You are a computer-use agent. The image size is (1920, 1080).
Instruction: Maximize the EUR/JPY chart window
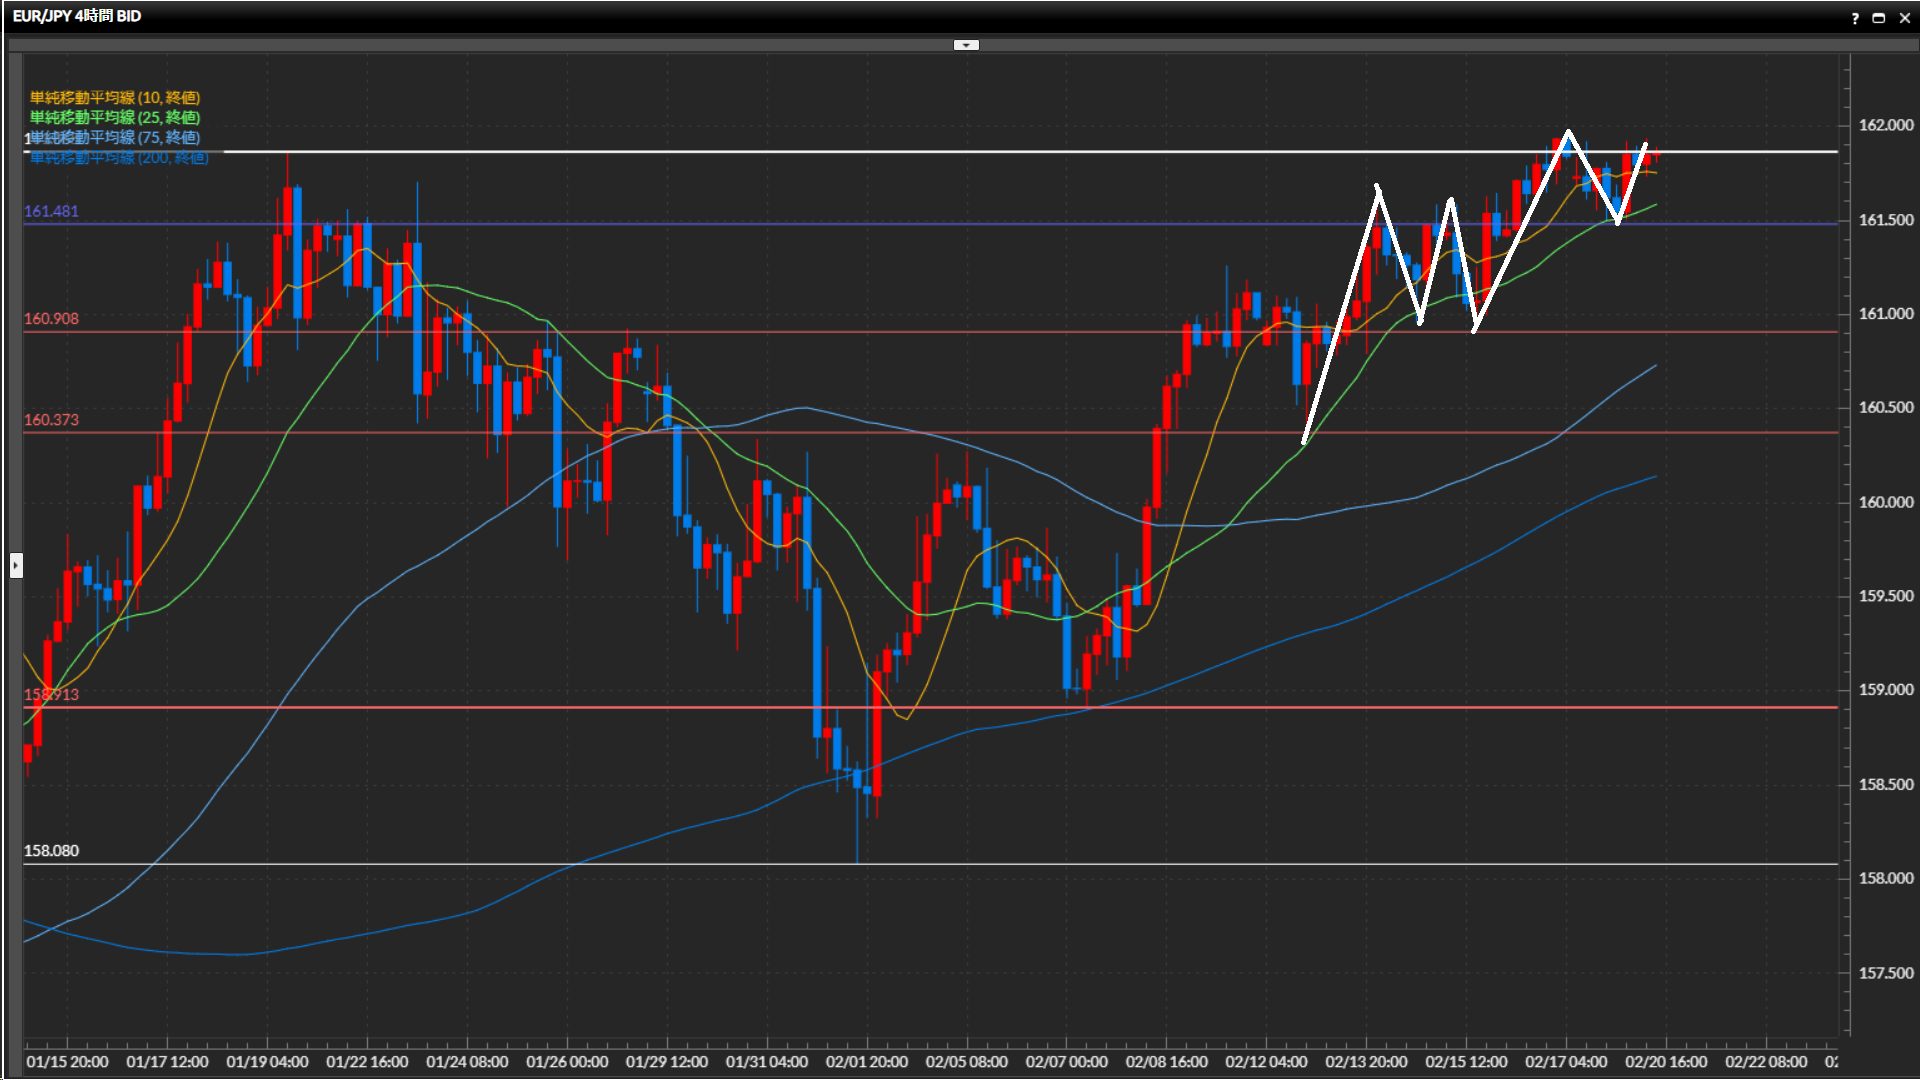coord(1879,18)
